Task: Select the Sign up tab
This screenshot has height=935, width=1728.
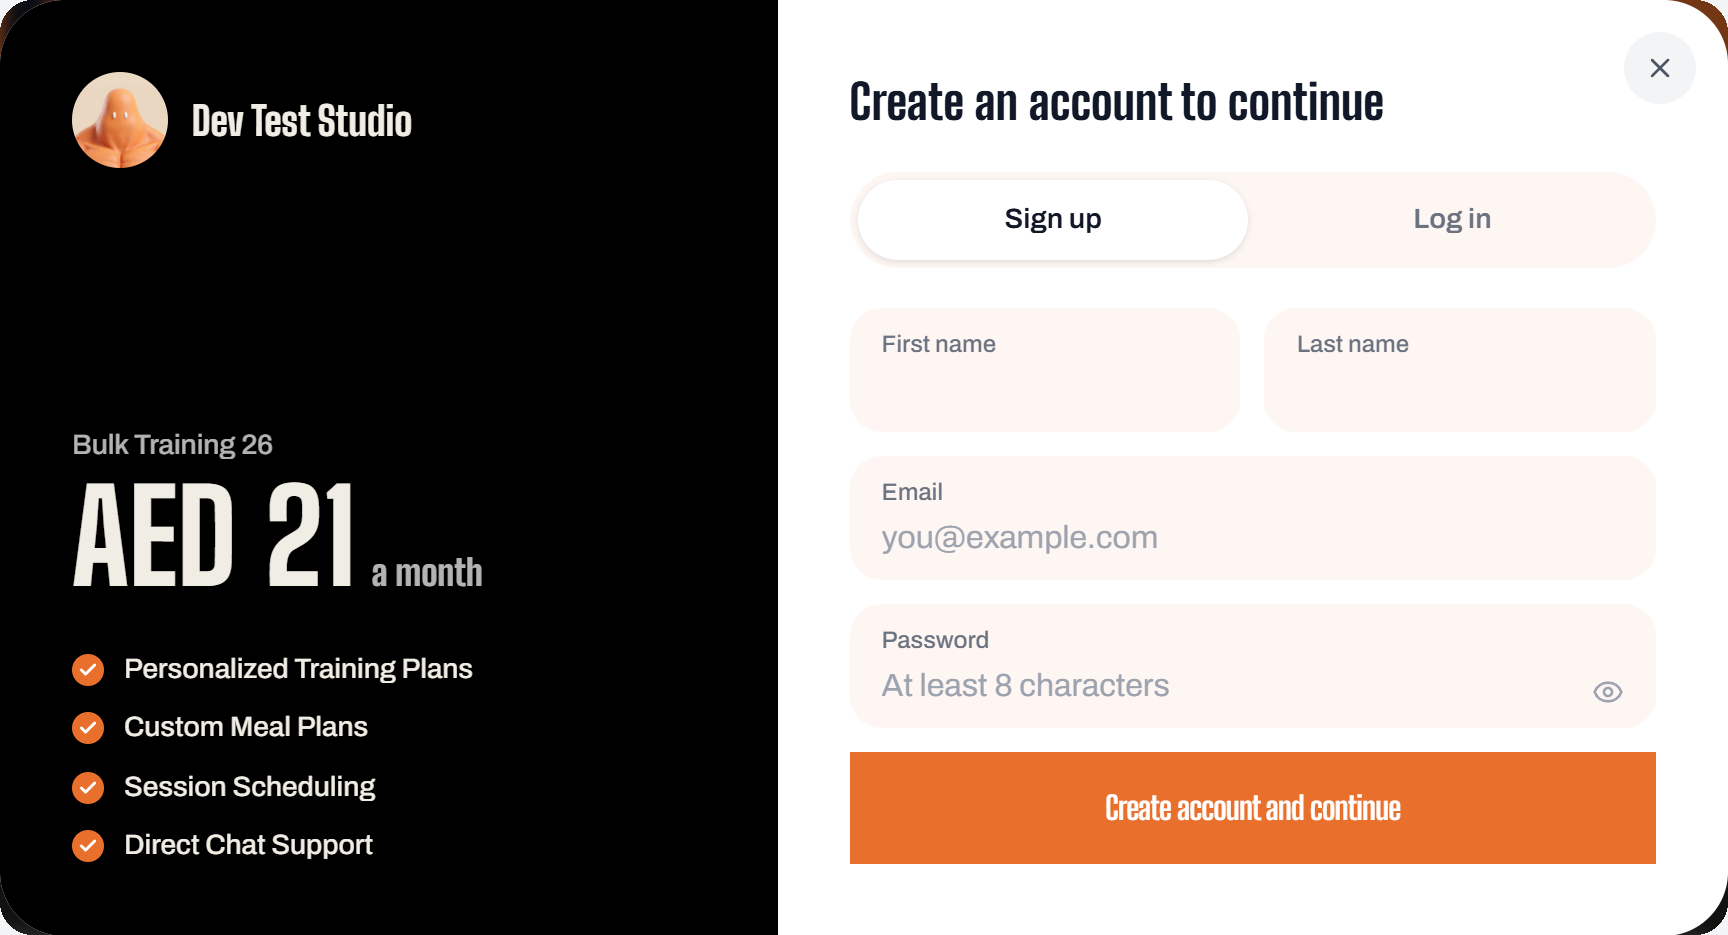Action: coord(1052,219)
